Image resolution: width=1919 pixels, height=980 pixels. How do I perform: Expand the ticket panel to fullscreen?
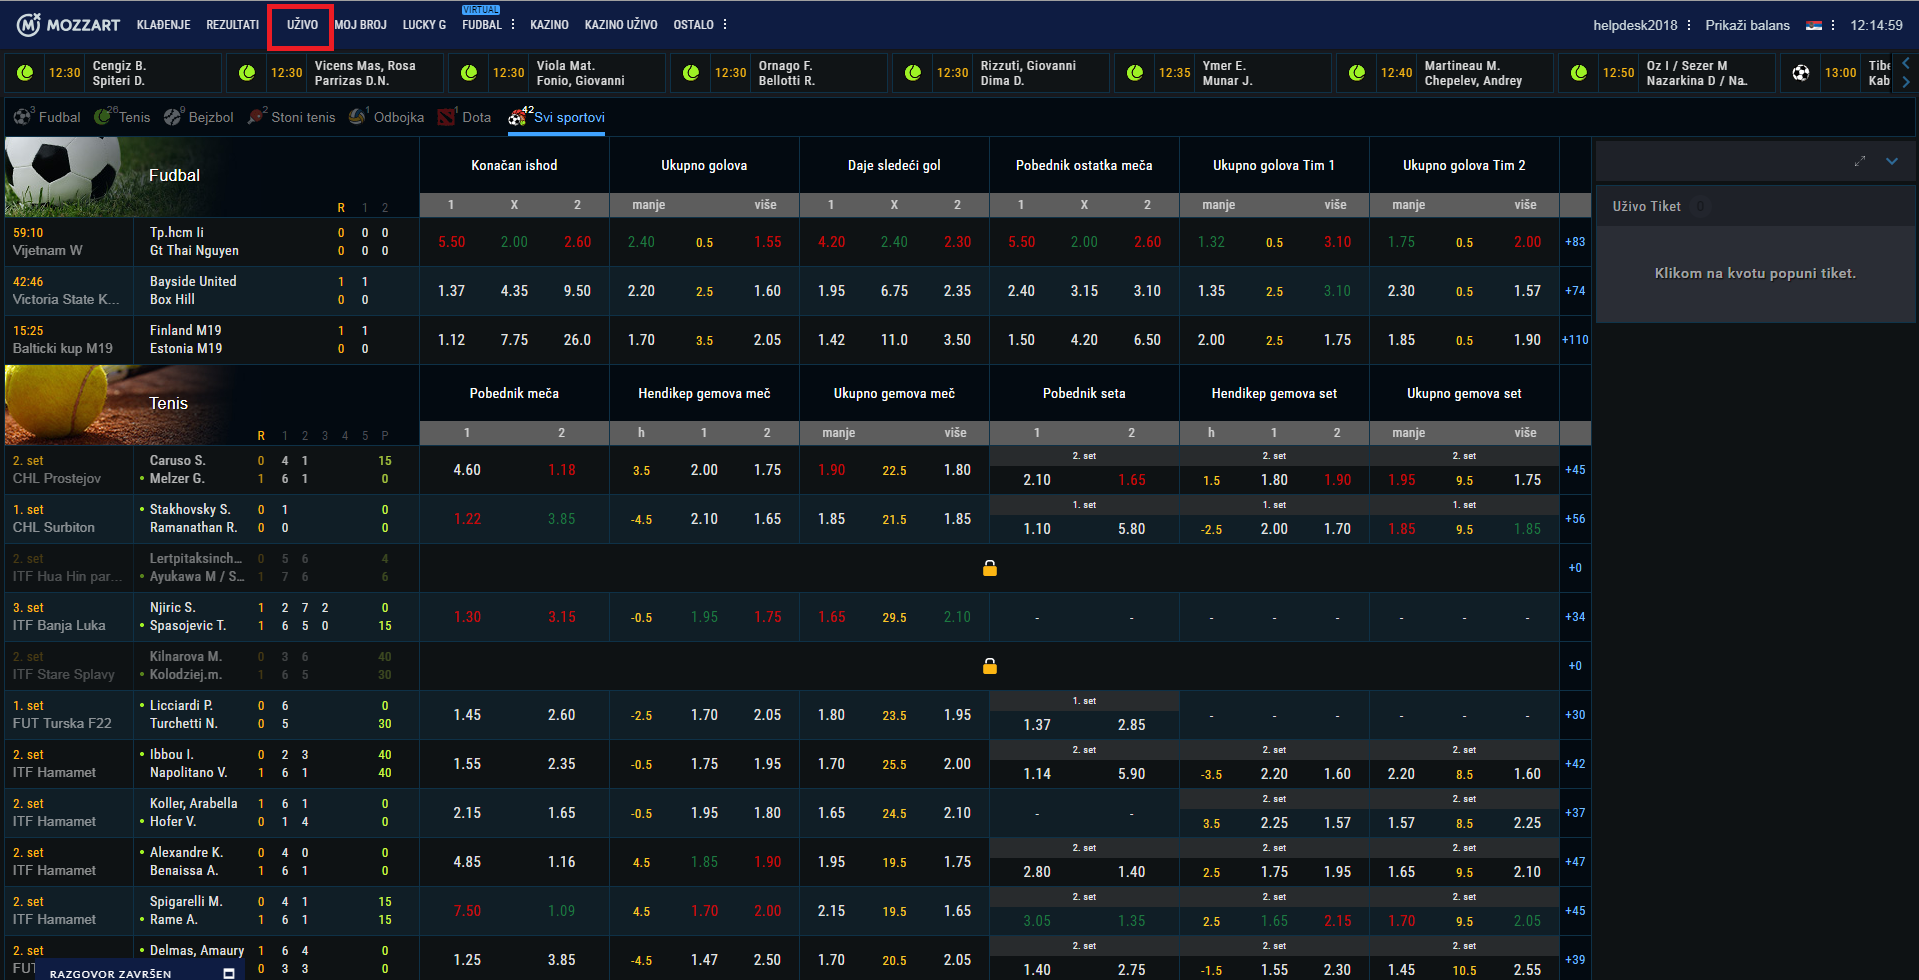tap(1859, 161)
